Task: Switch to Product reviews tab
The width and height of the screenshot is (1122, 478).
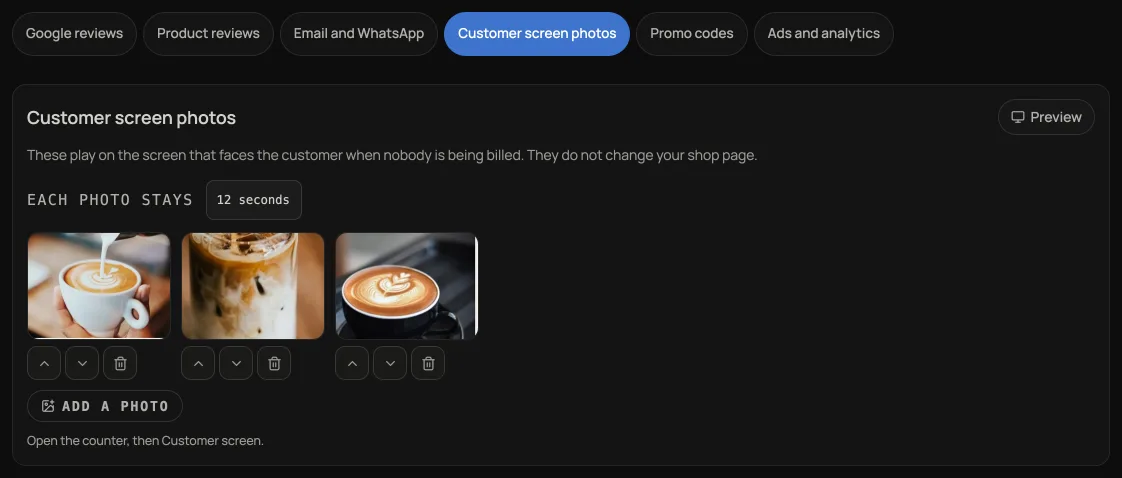Action: coord(208,34)
